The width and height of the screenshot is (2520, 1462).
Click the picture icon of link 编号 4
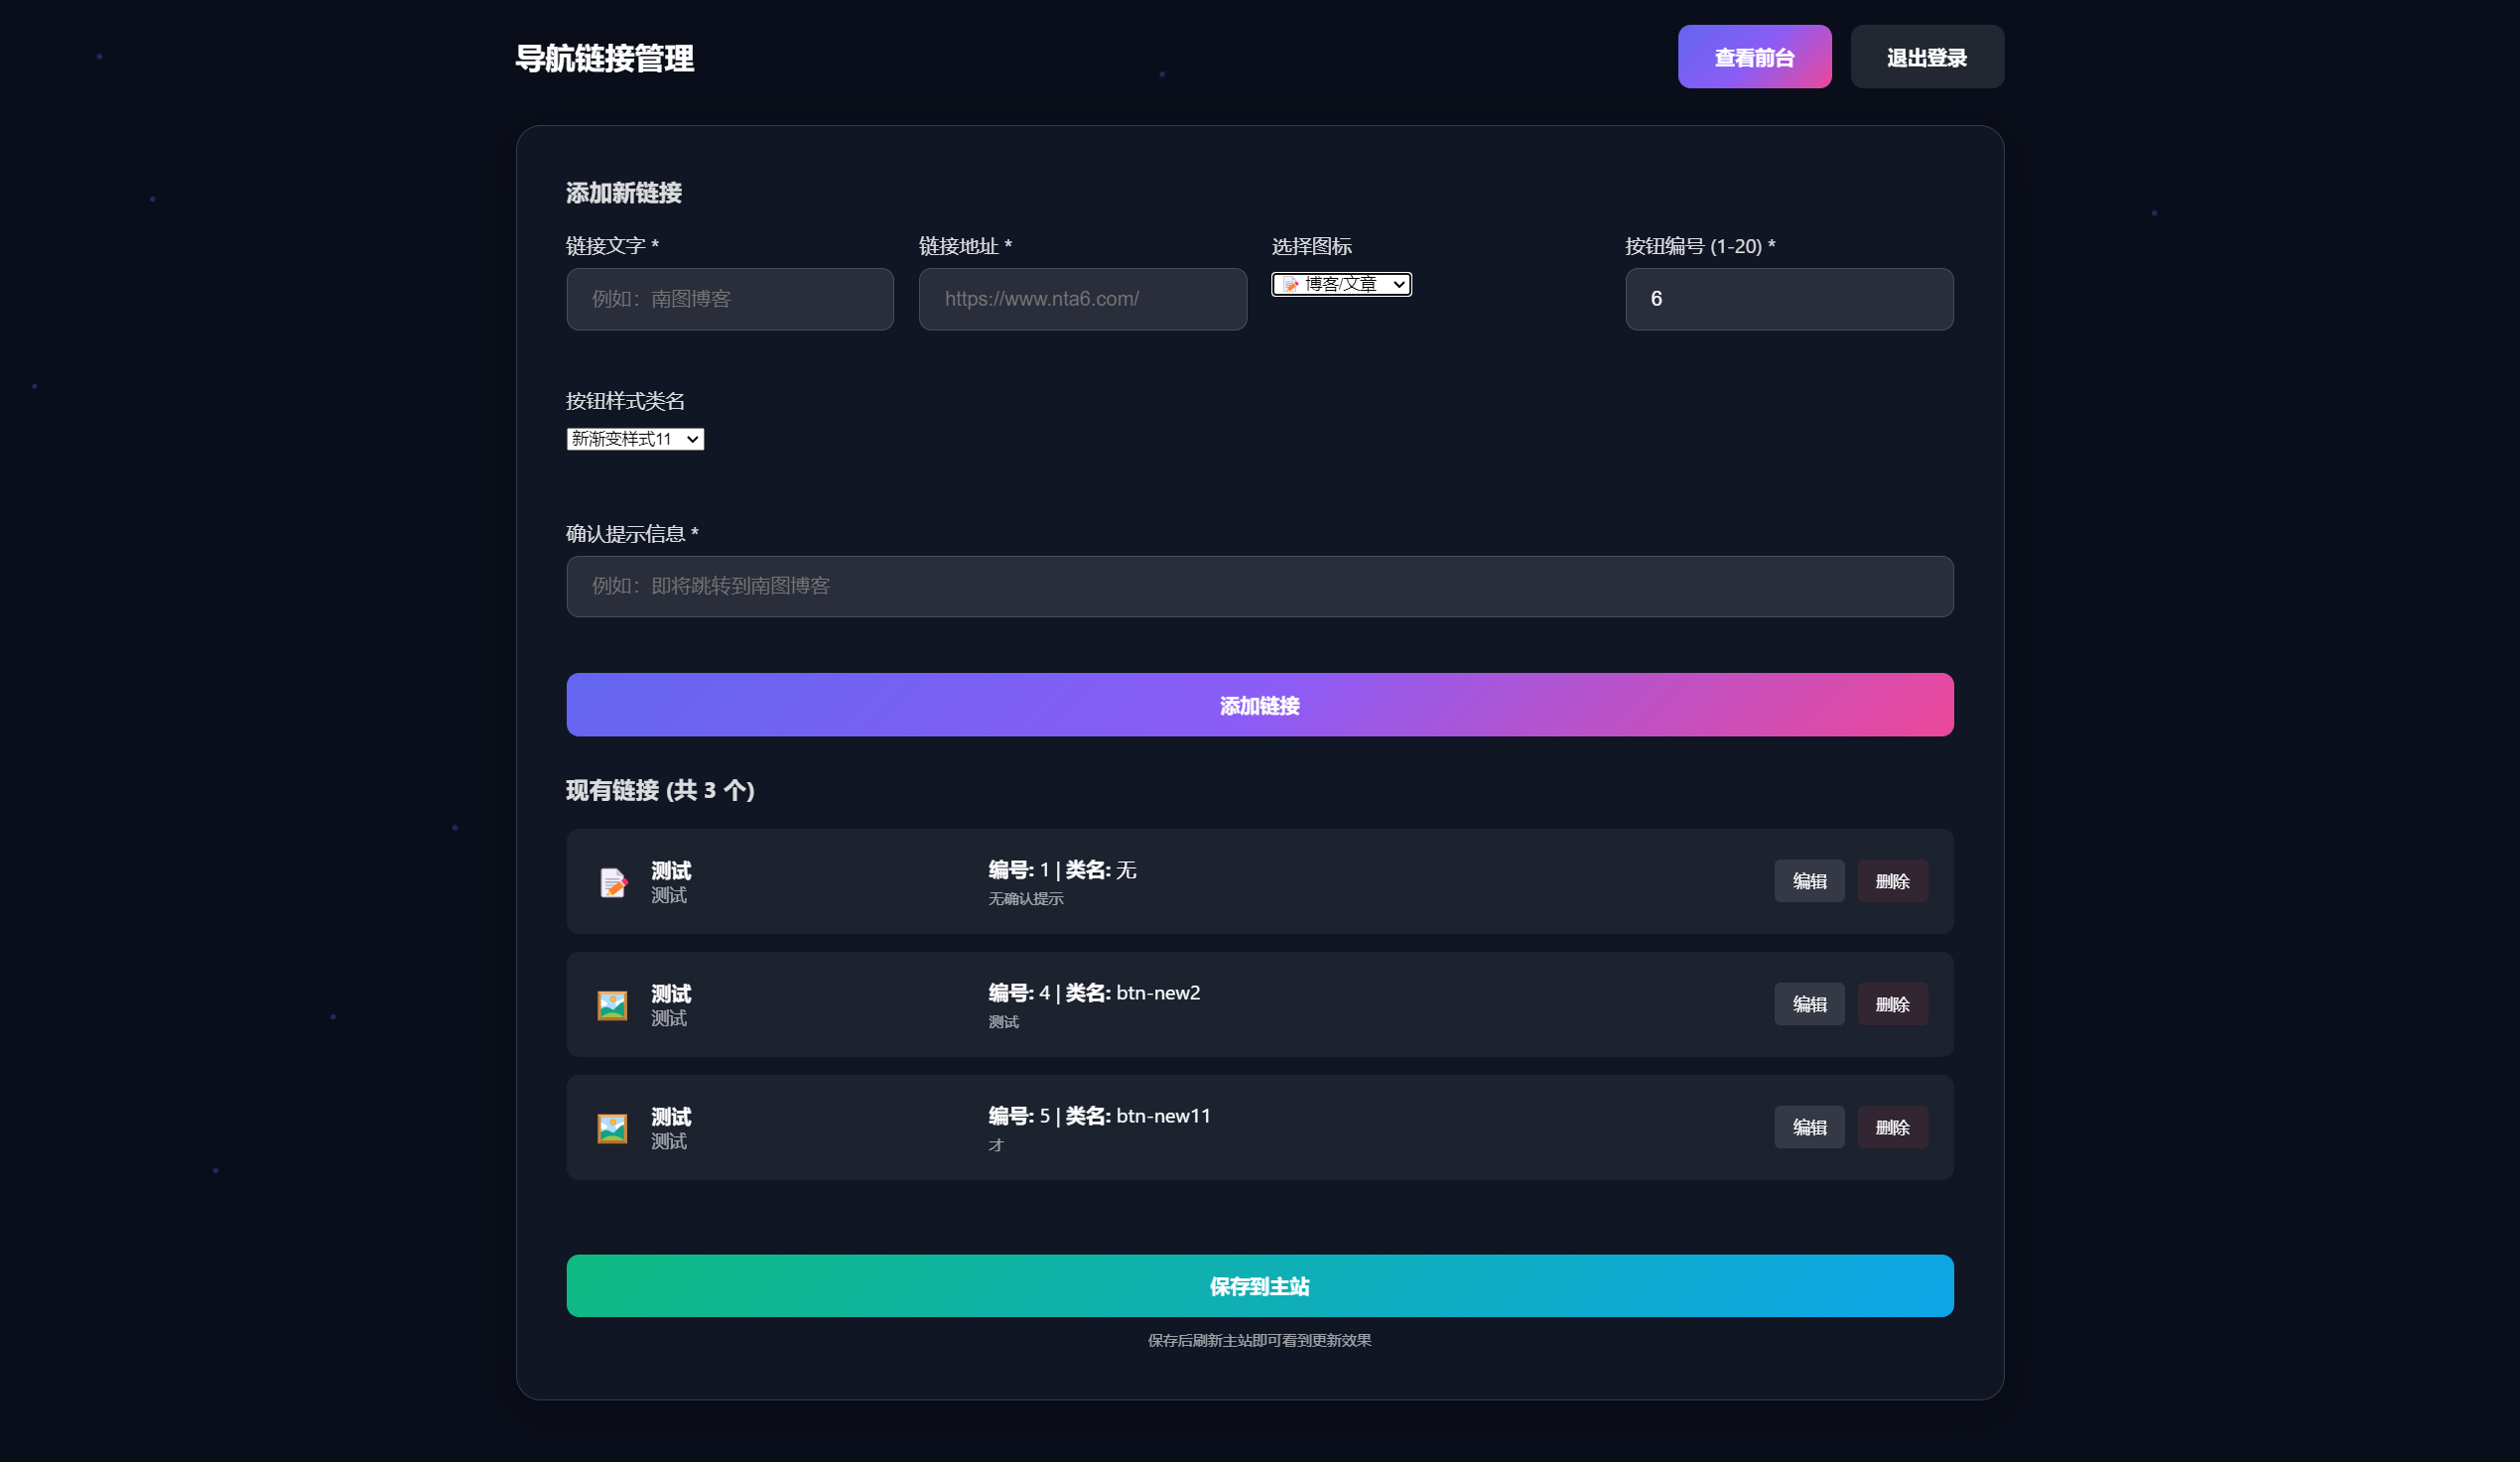tap(612, 1005)
